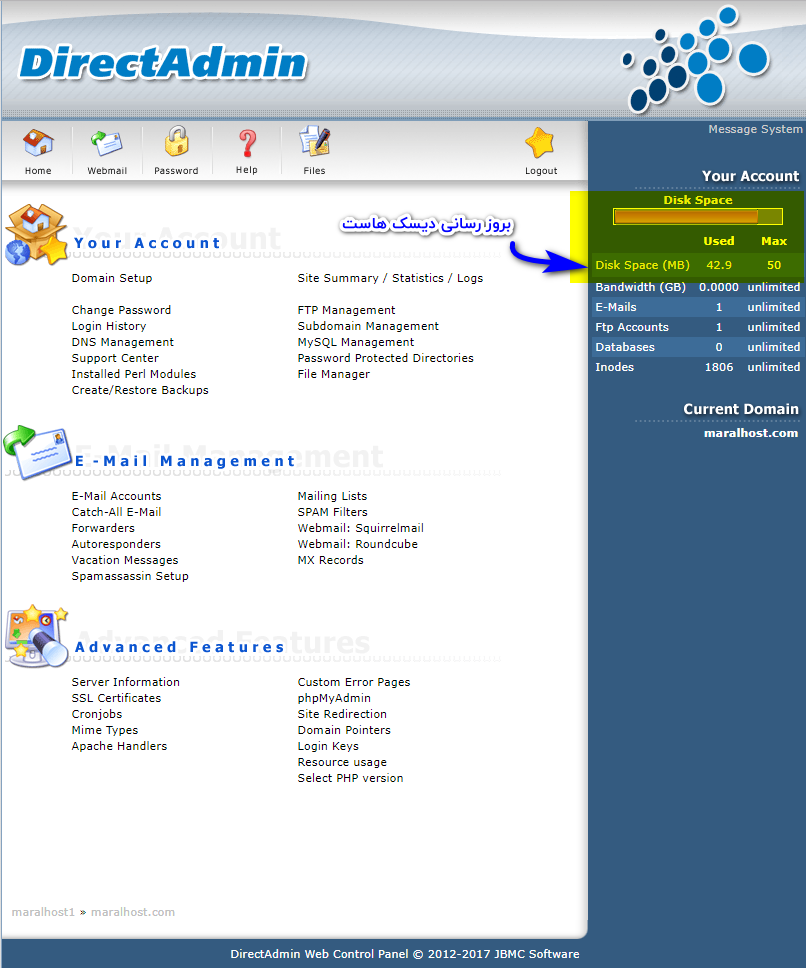This screenshot has width=806, height=968.
Task: Click the Home house icon
Action: [38, 143]
